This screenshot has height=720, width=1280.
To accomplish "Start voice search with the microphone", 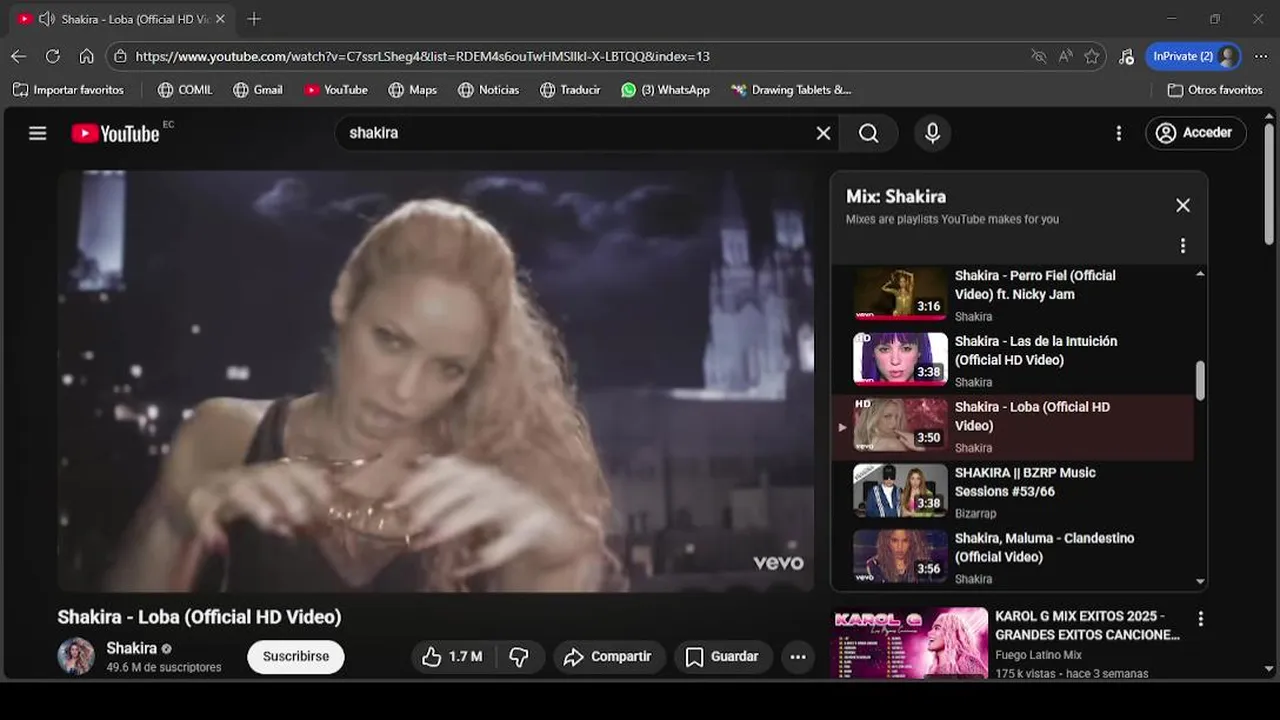I will [x=932, y=133].
